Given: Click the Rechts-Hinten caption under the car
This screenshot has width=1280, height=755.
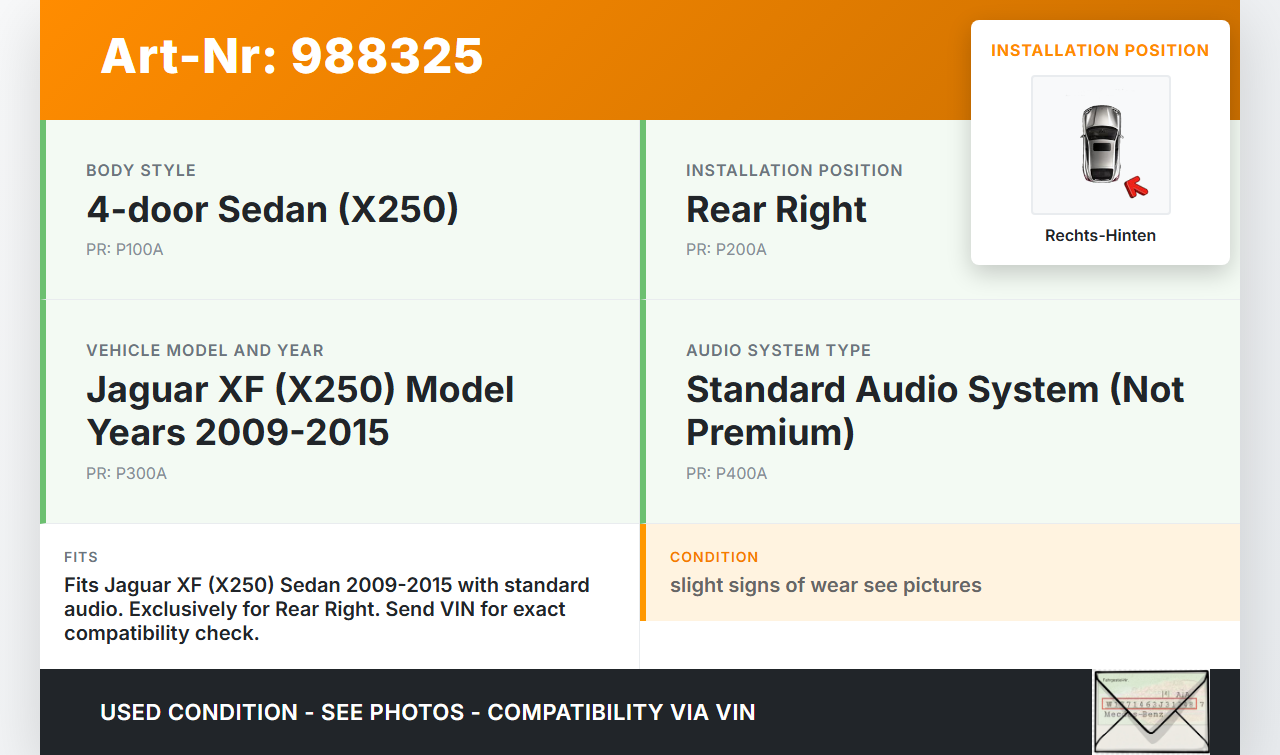Looking at the screenshot, I should pos(1100,236).
